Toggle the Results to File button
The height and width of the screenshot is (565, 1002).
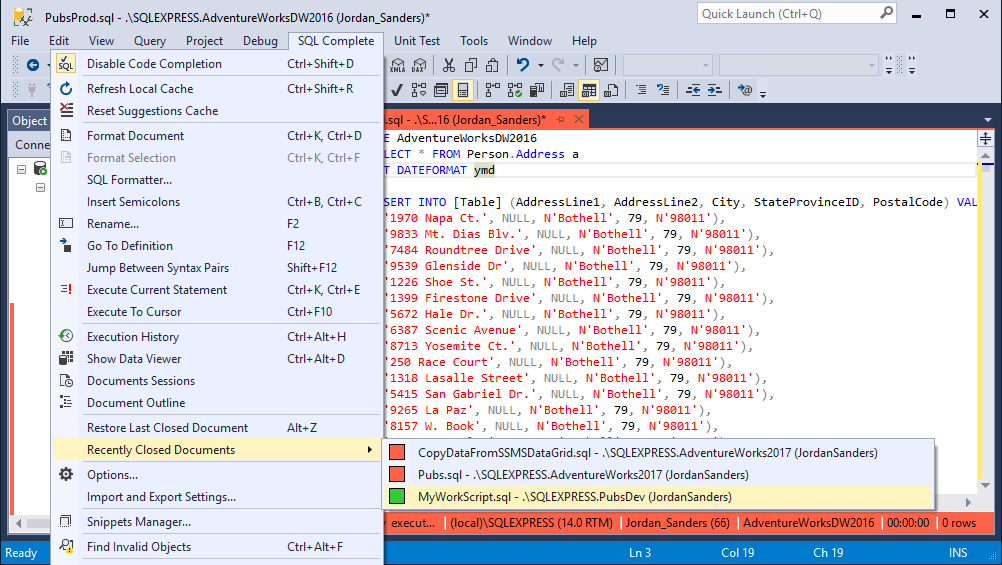(611, 90)
